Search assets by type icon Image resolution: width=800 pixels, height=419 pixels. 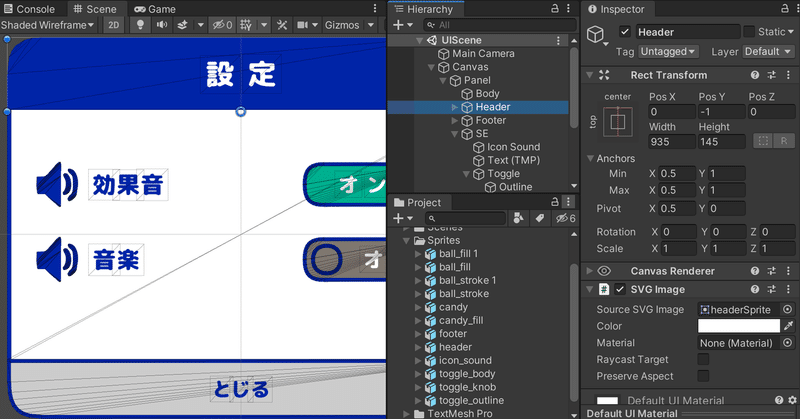(518, 218)
